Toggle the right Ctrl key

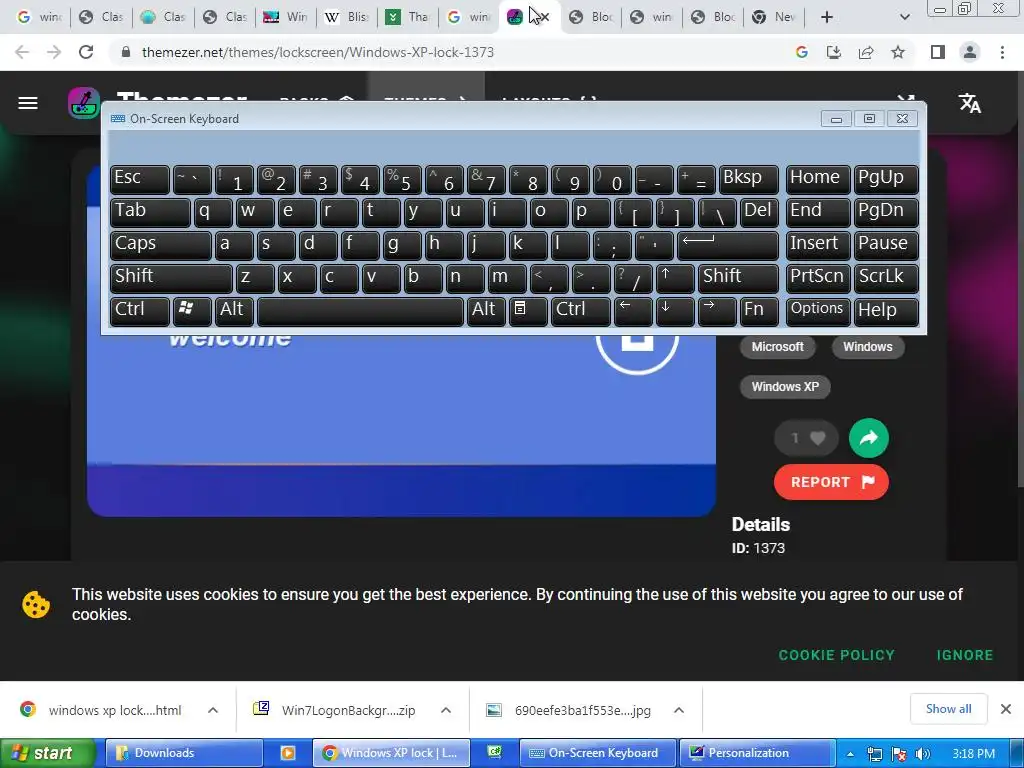pyautogui.click(x=581, y=311)
